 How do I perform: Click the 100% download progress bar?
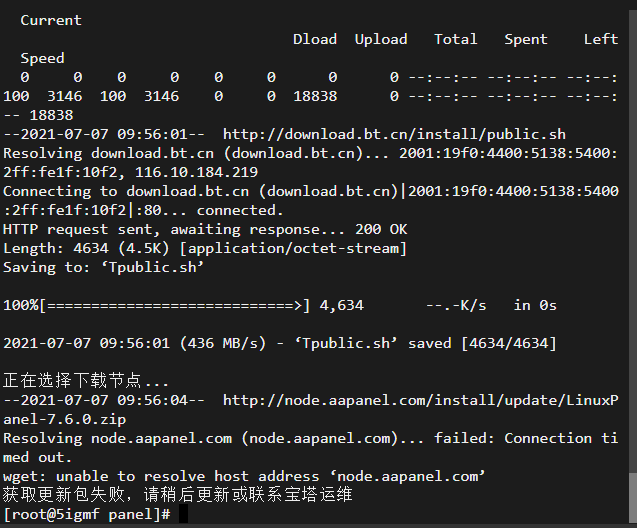(x=156, y=305)
